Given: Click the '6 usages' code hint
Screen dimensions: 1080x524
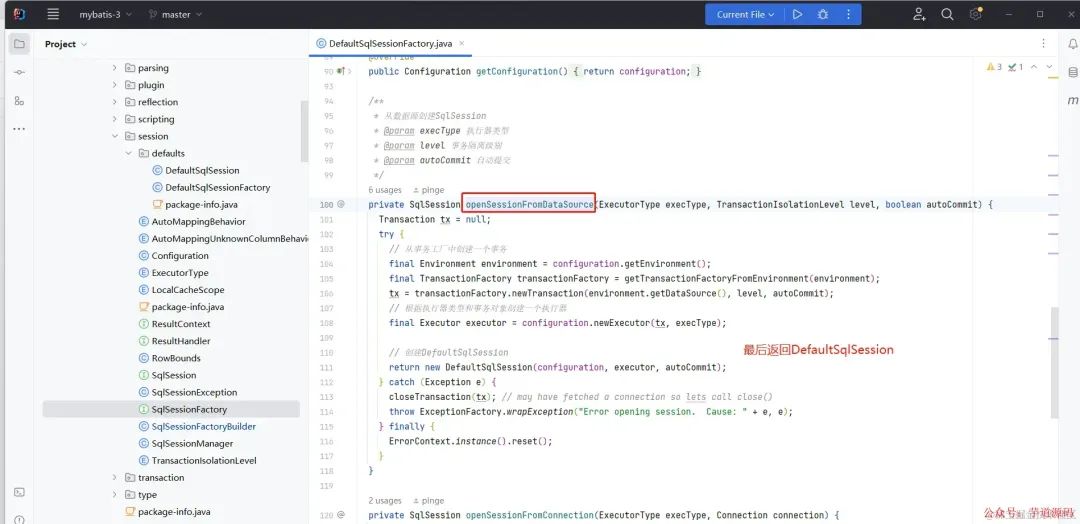Looking at the screenshot, I should [x=385, y=190].
